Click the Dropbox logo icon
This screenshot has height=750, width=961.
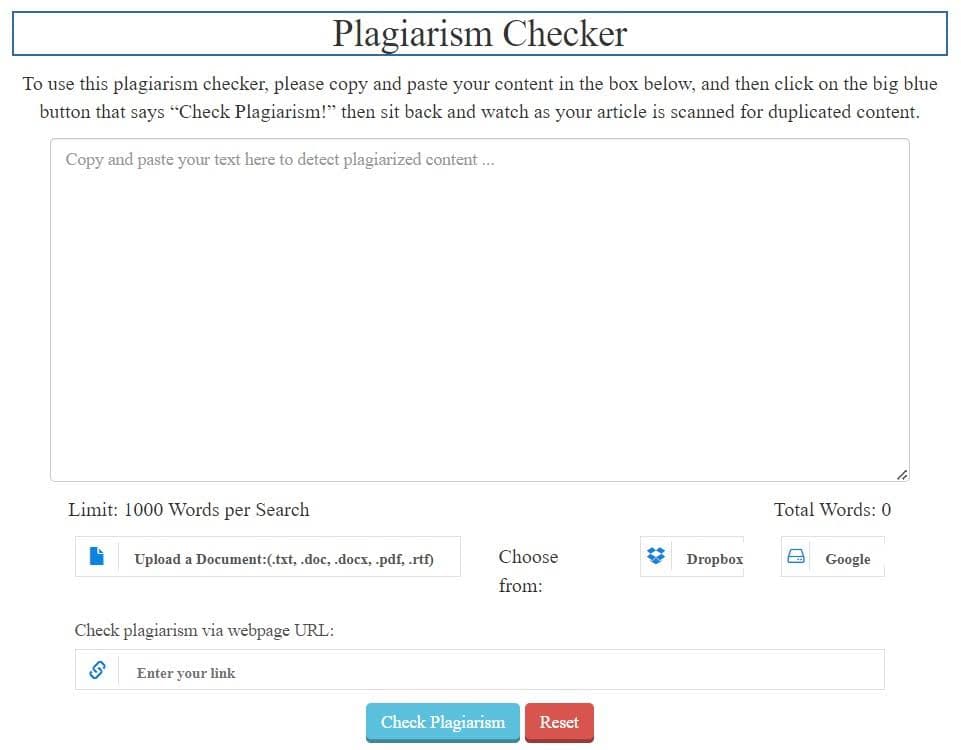(656, 557)
